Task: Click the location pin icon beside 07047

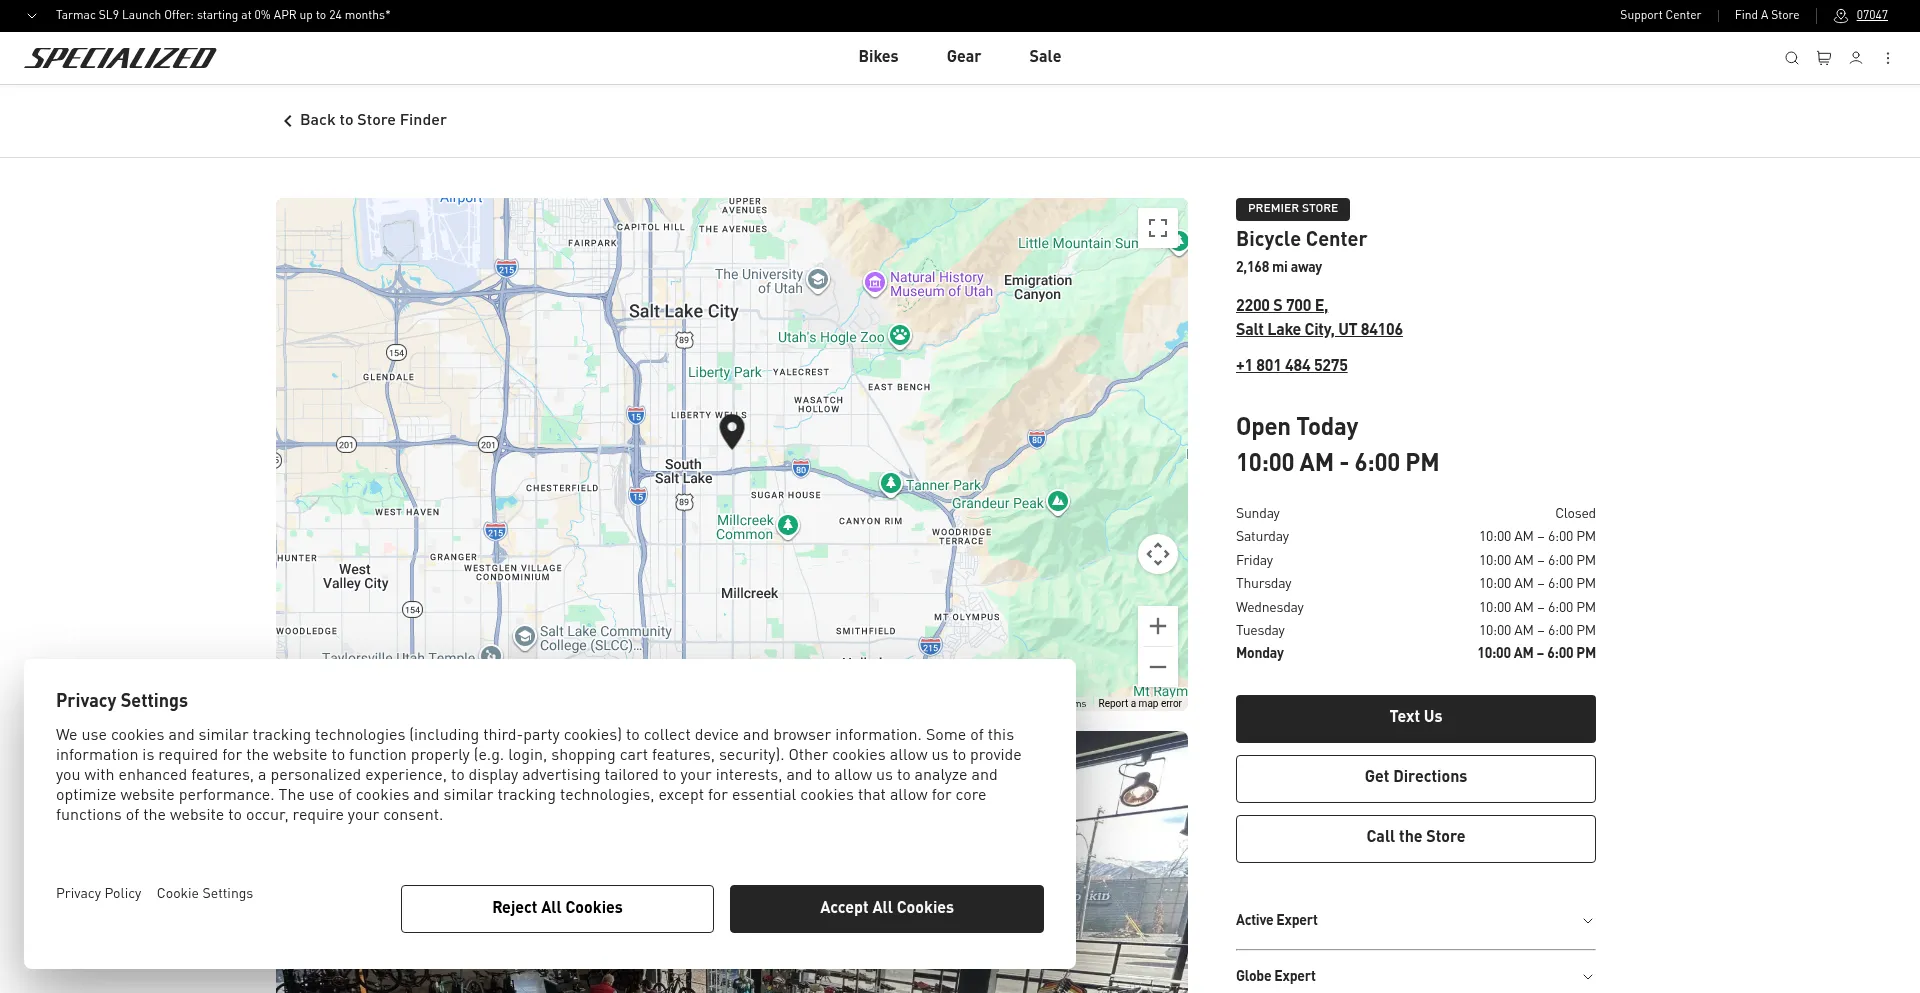Action: pos(1840,16)
